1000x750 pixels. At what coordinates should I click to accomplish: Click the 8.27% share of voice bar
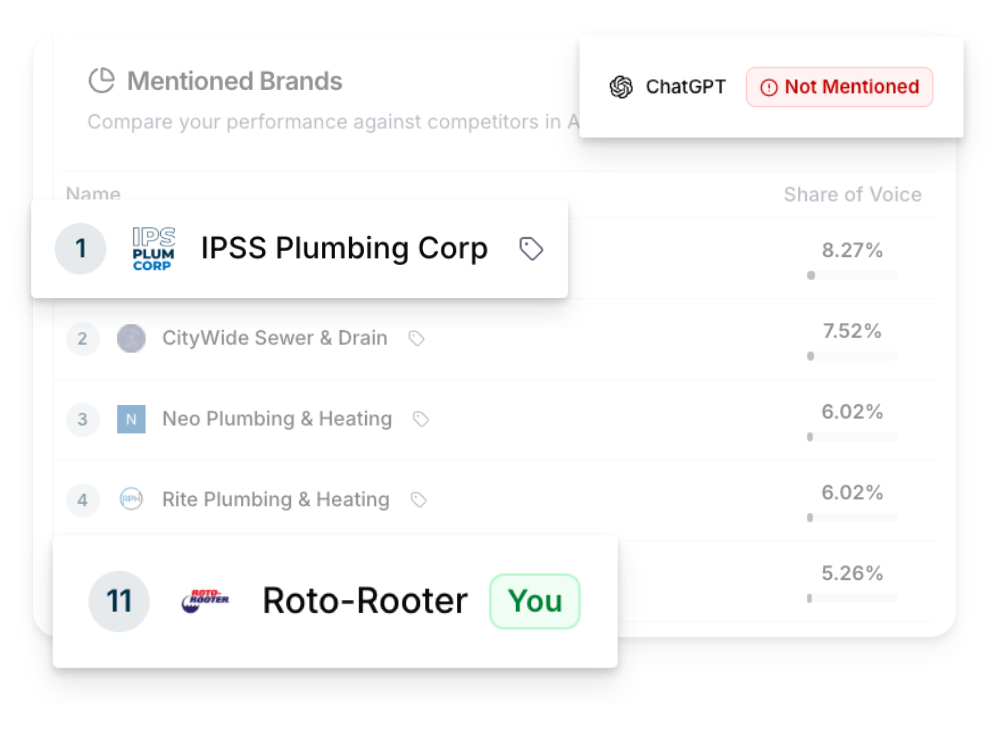pos(852,275)
